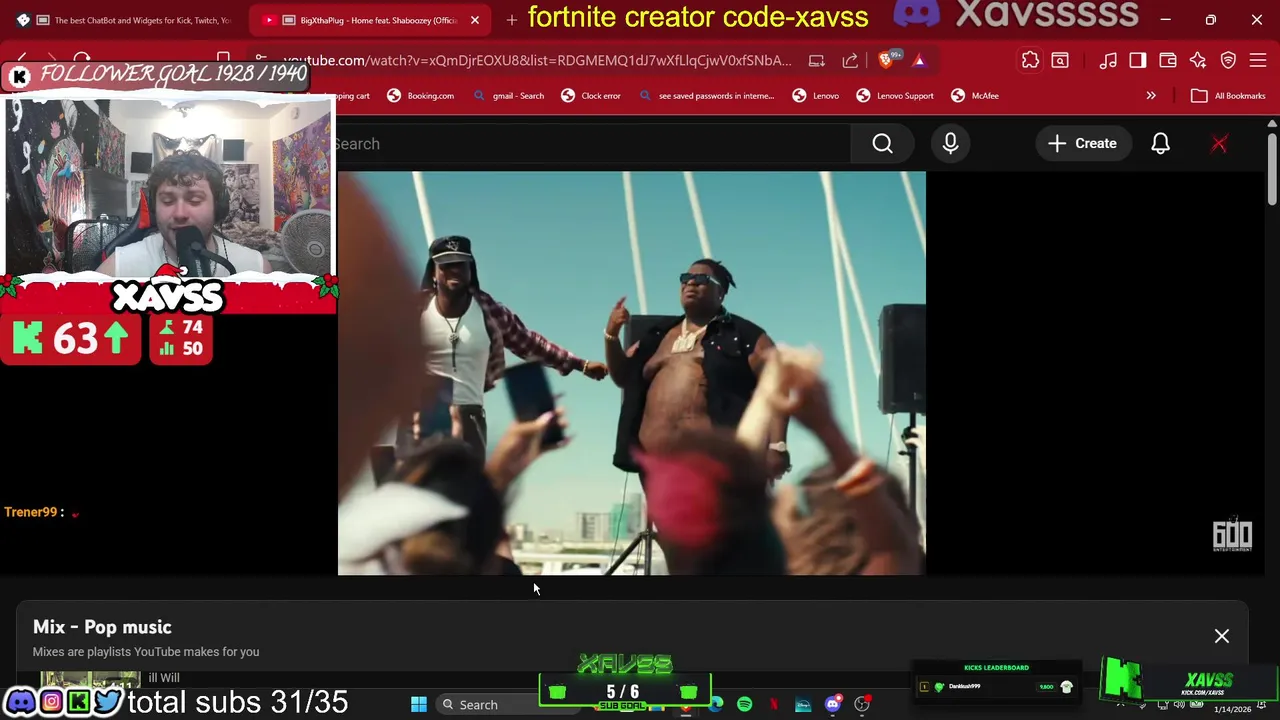Open the Windows Start button
The height and width of the screenshot is (720, 1280).
(x=419, y=705)
